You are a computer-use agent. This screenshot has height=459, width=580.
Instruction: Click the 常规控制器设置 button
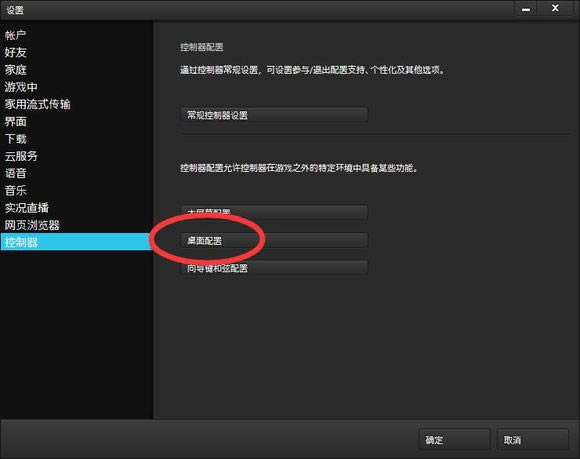[274, 115]
